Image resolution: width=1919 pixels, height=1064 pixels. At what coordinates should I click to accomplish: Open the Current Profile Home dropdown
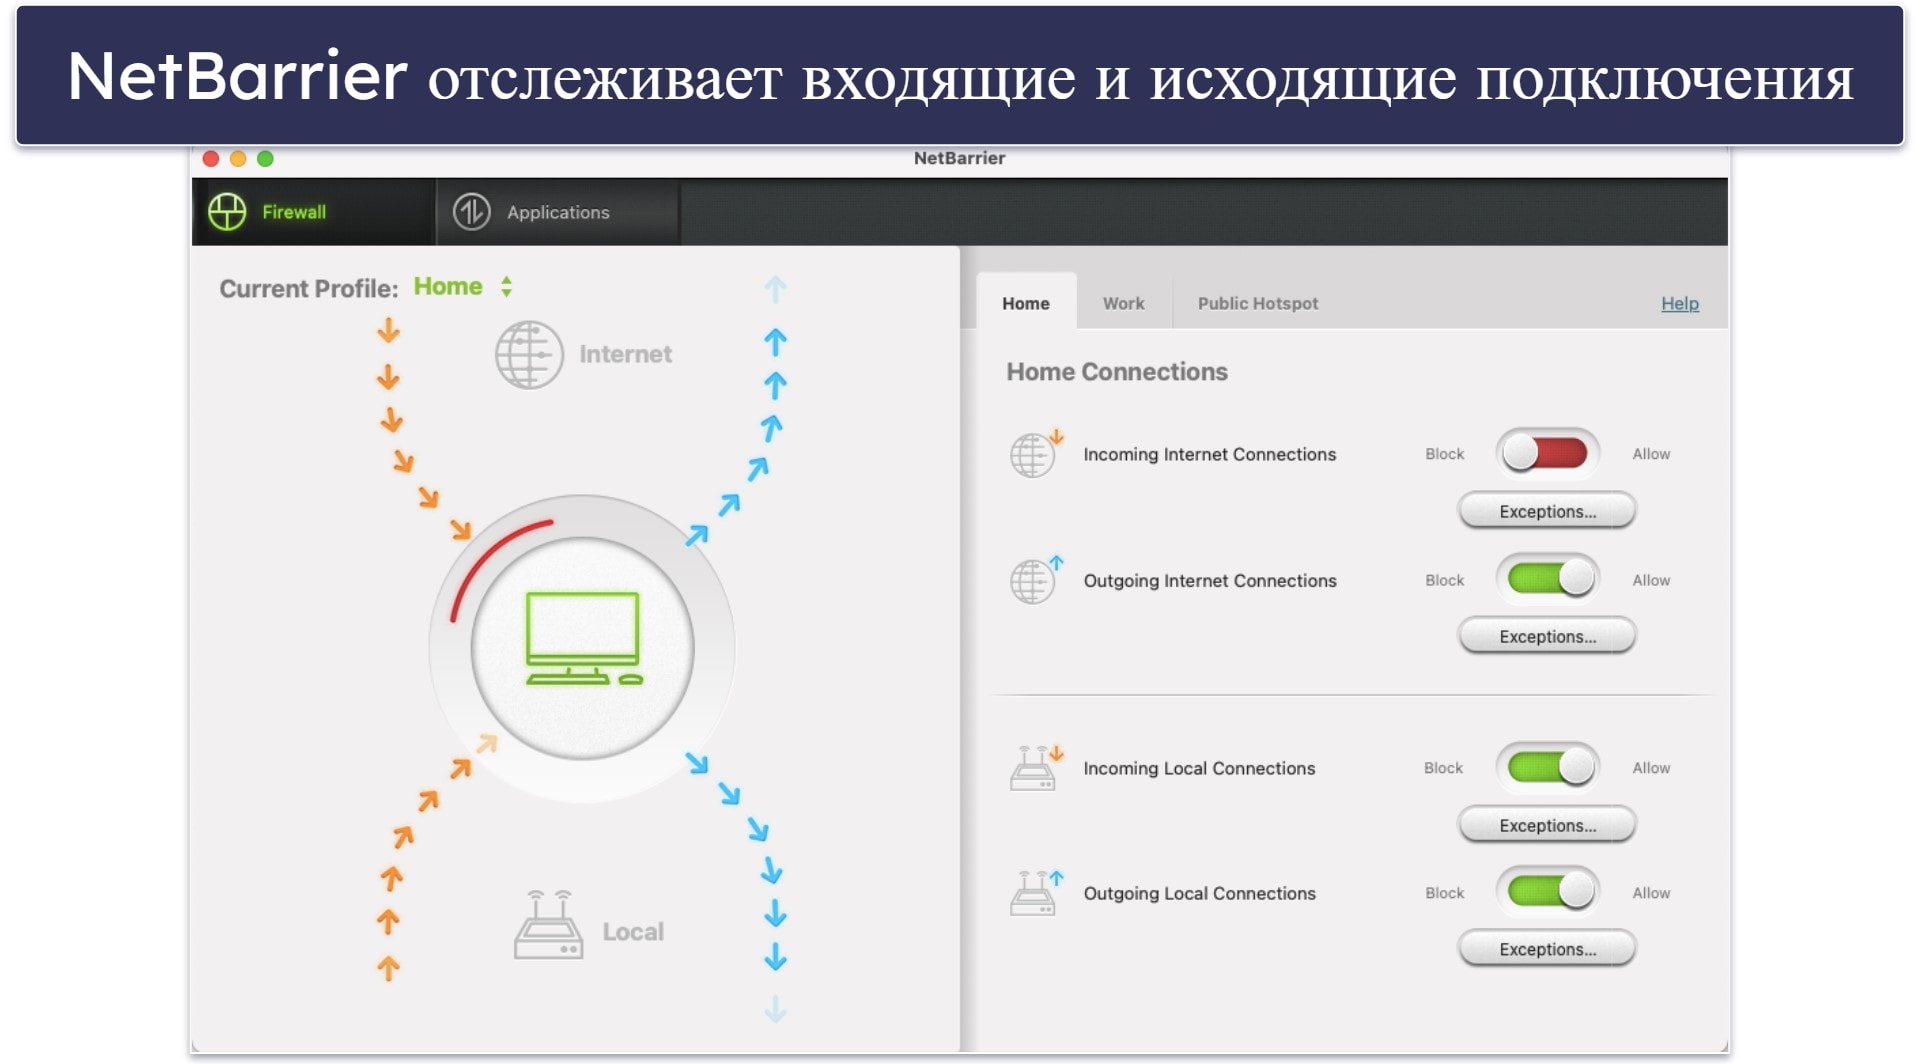[463, 287]
